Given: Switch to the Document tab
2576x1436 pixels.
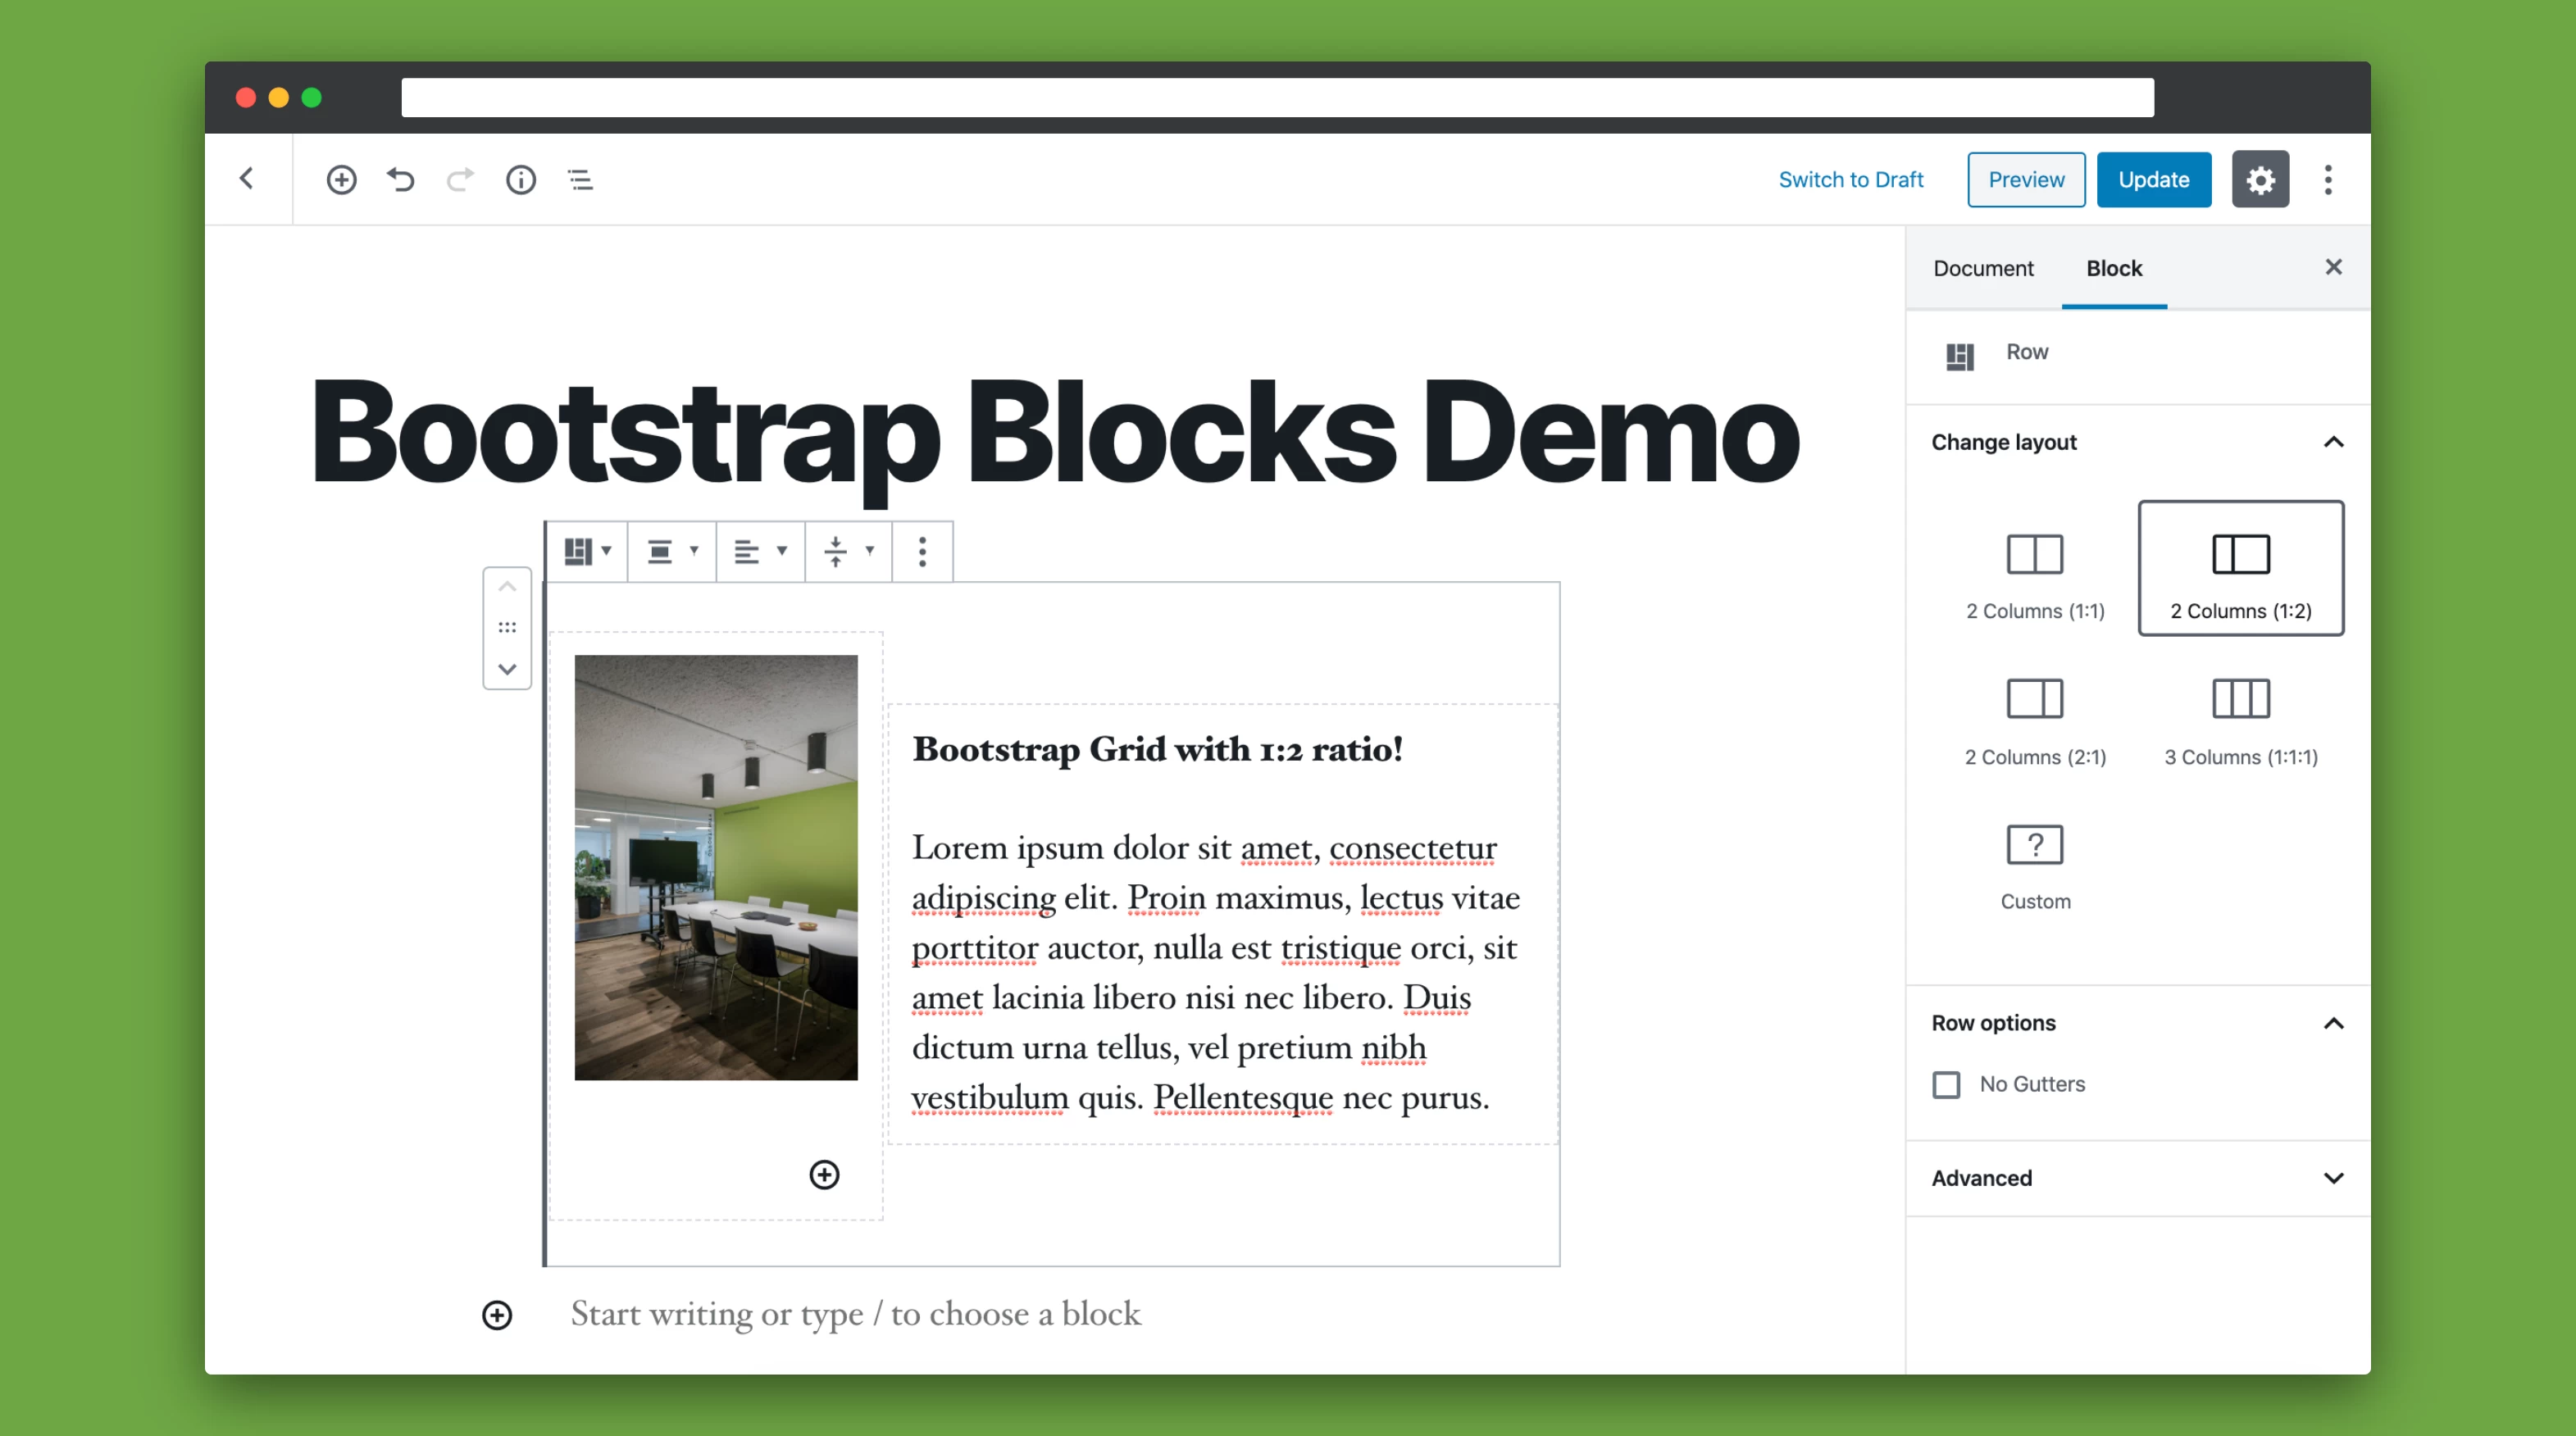Looking at the screenshot, I should pos(1983,268).
